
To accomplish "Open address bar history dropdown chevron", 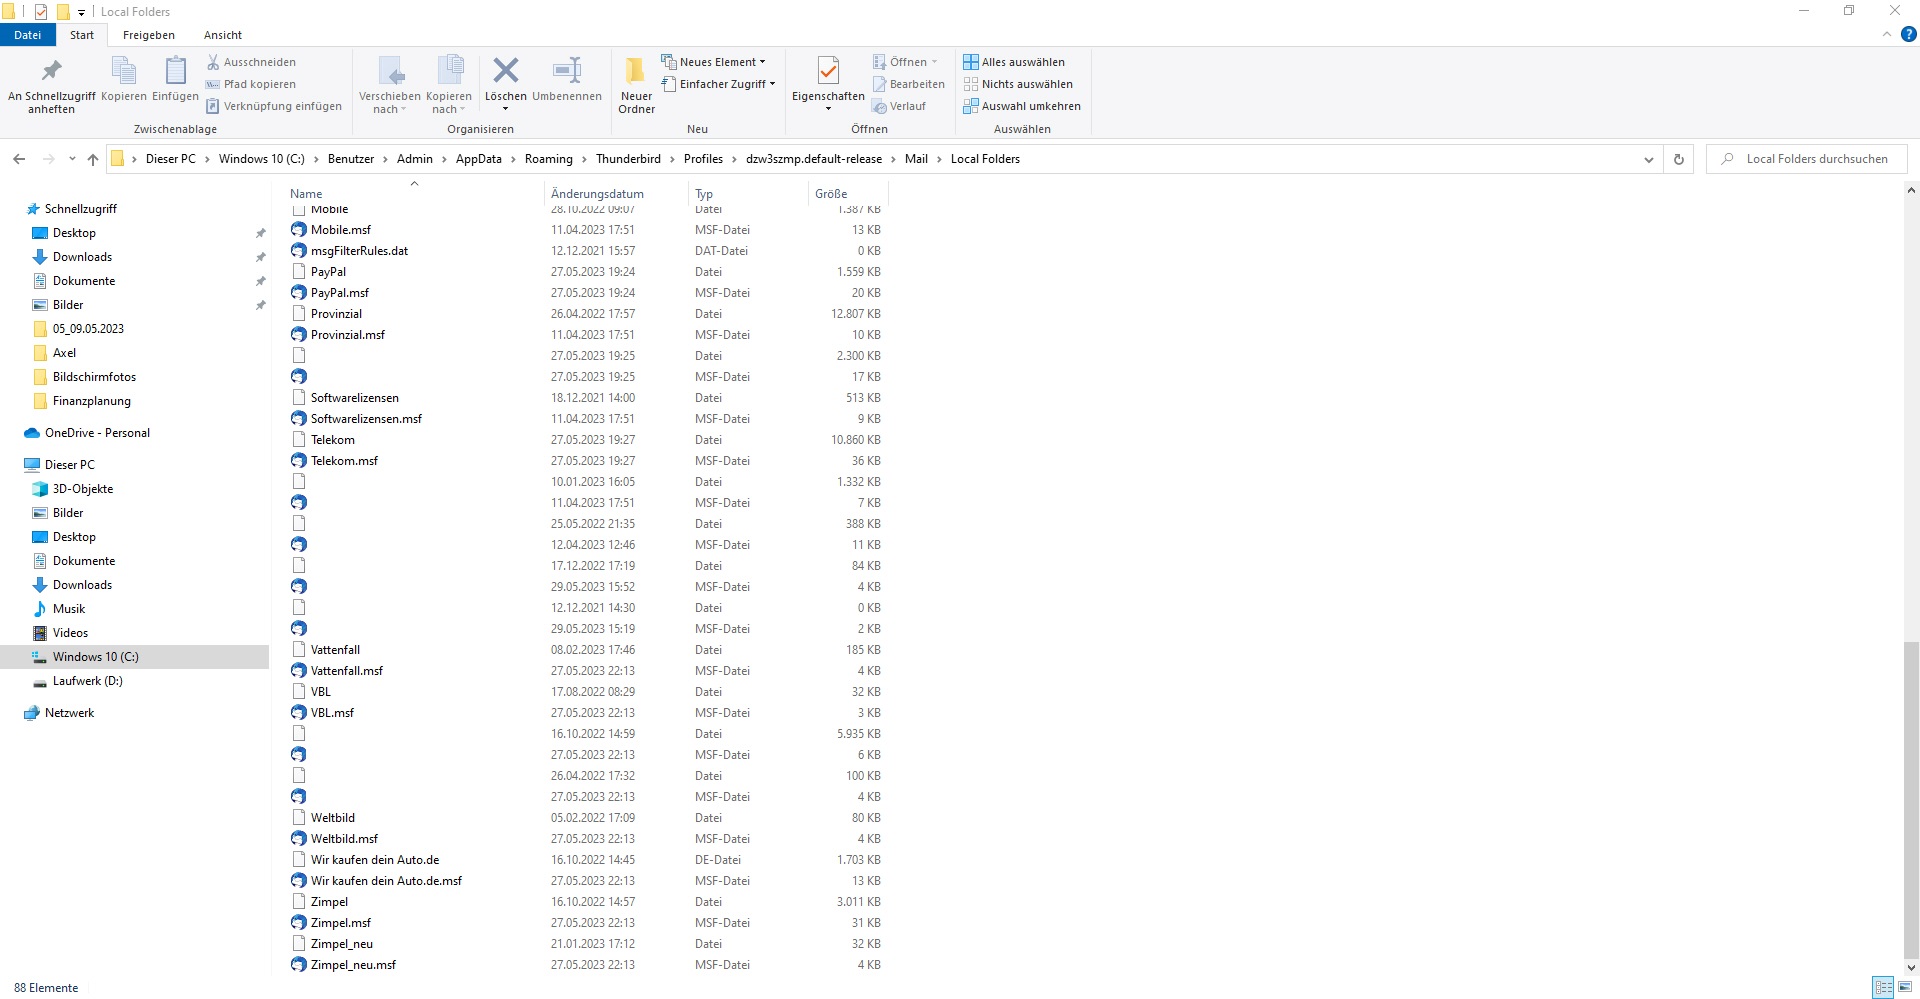I will click(x=1648, y=159).
